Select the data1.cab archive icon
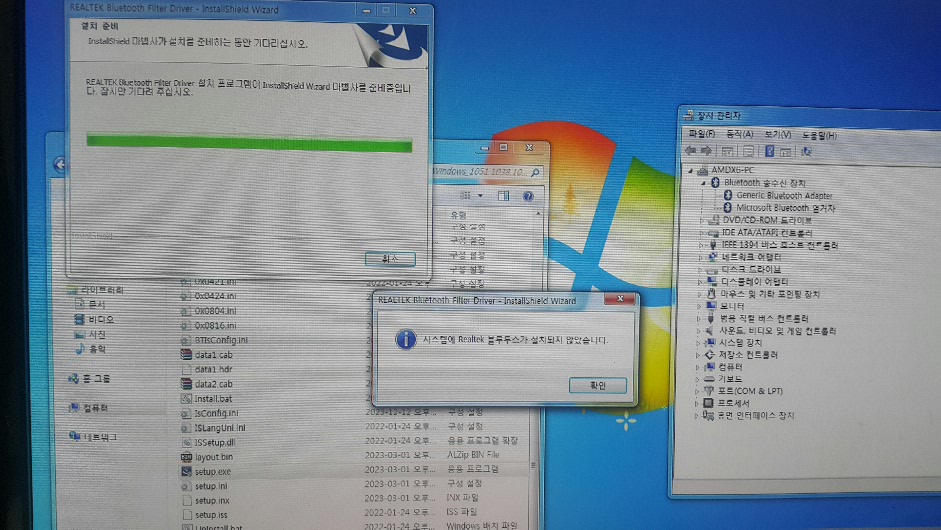Viewport: 941px width, 530px height. coord(186,355)
